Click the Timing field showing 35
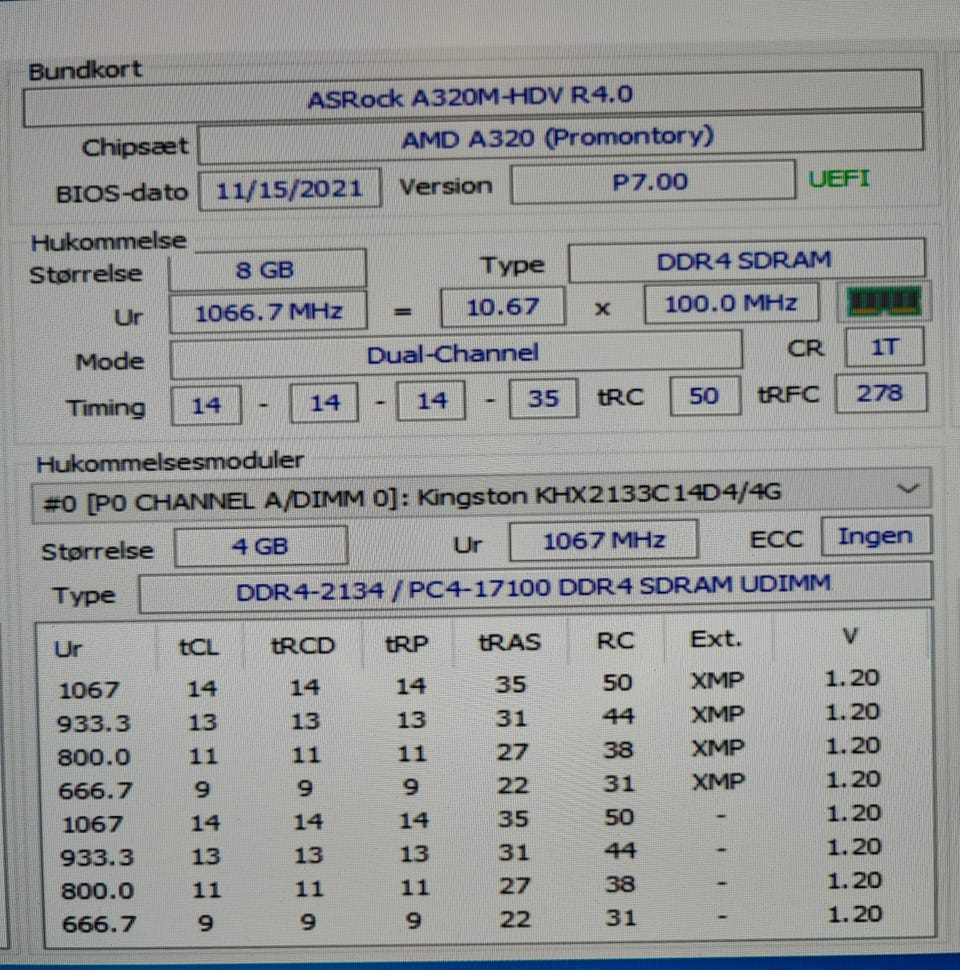The height and width of the screenshot is (970, 960). [543, 399]
